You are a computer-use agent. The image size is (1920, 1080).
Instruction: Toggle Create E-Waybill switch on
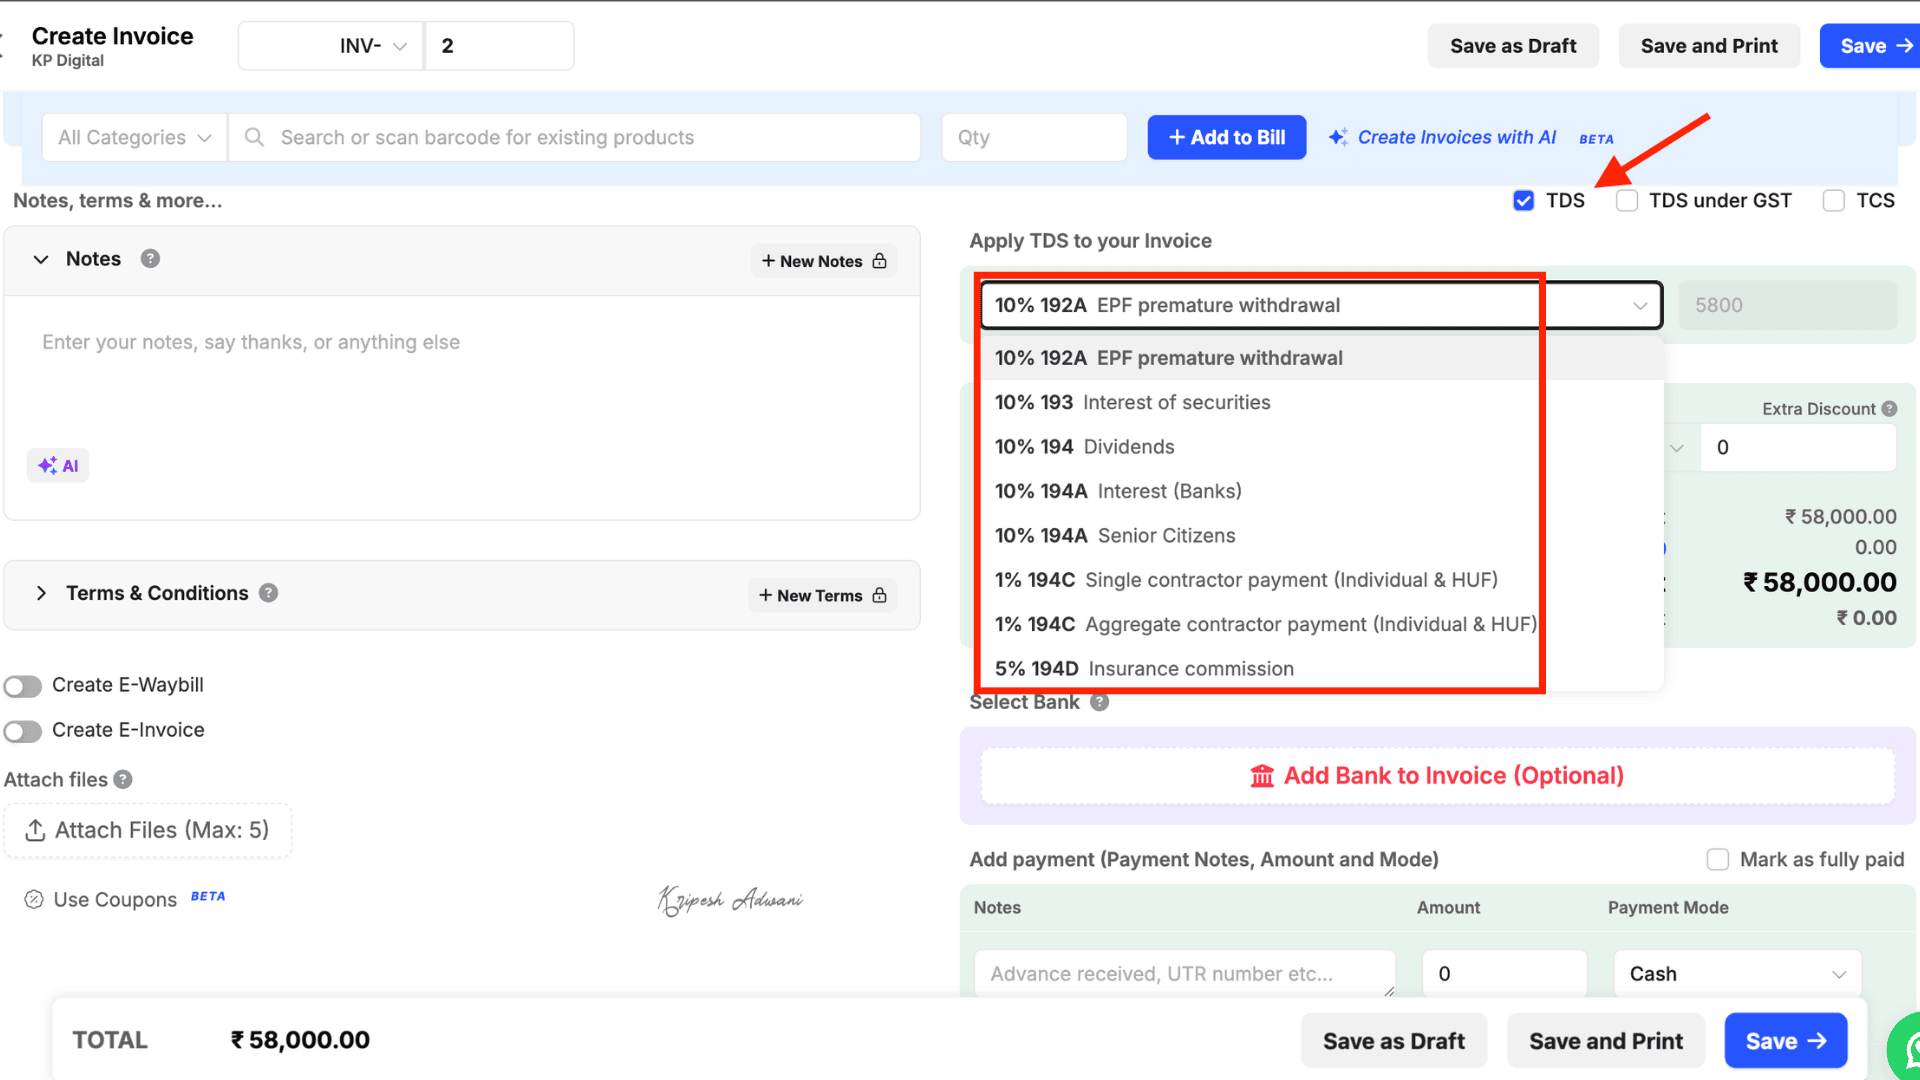coord(23,686)
